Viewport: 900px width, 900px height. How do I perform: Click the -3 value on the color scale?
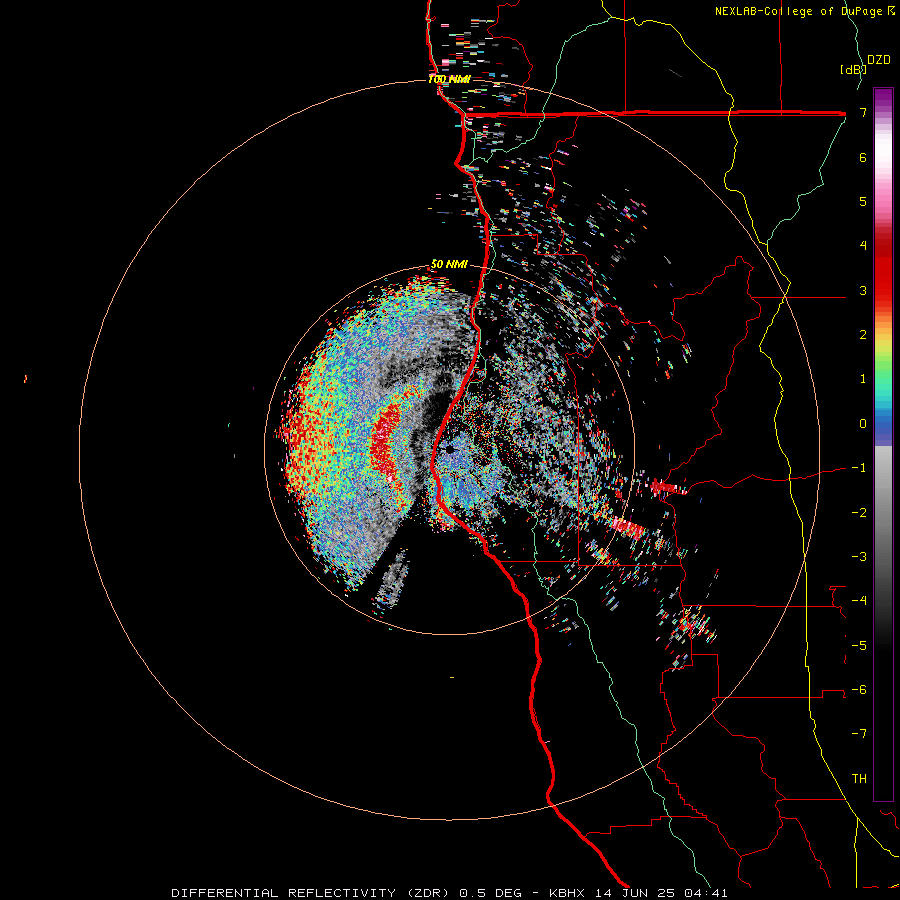[x=859, y=557]
